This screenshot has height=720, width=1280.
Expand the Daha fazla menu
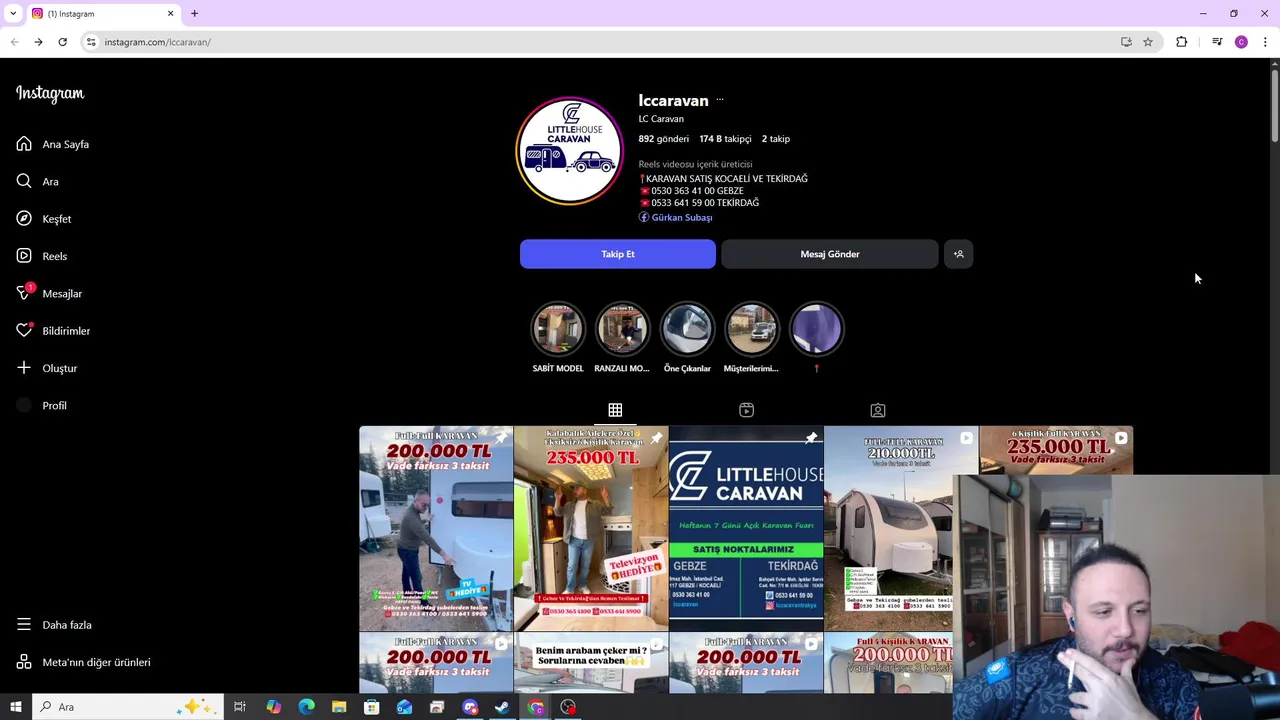tap(54, 625)
